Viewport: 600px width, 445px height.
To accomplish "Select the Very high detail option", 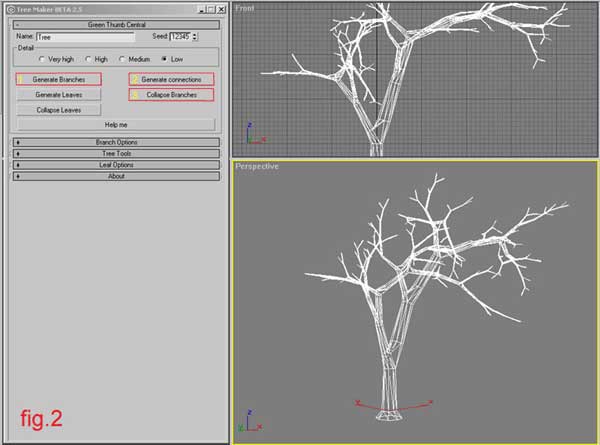I will (42, 59).
